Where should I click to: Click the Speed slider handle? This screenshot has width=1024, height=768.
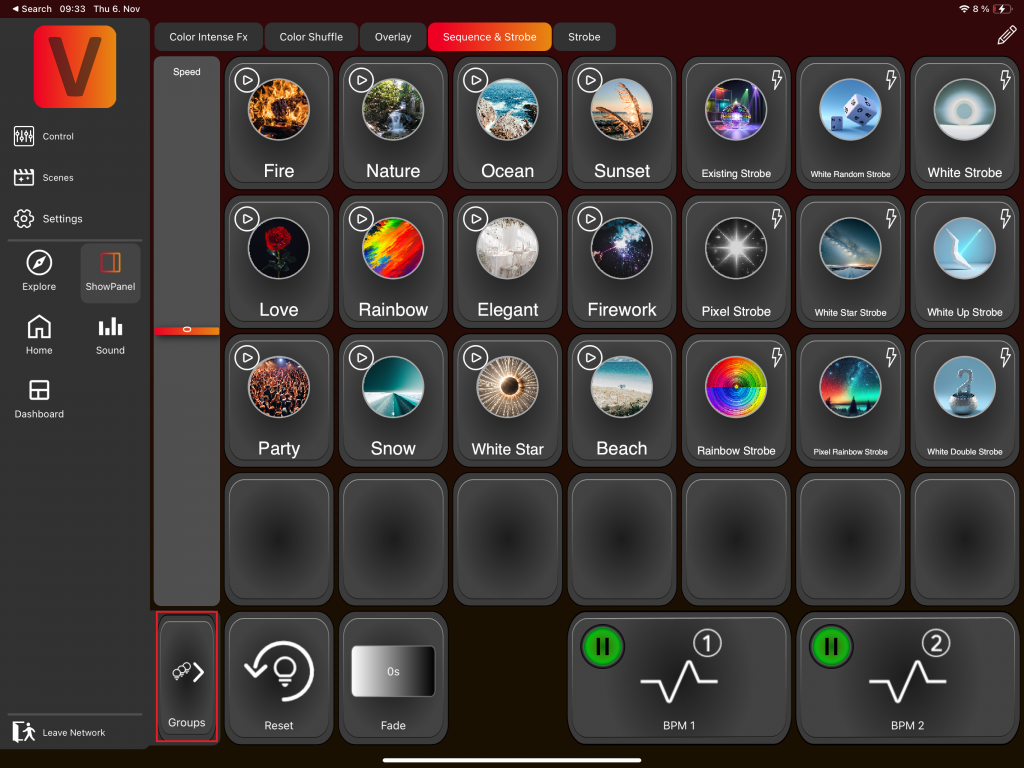[187, 330]
